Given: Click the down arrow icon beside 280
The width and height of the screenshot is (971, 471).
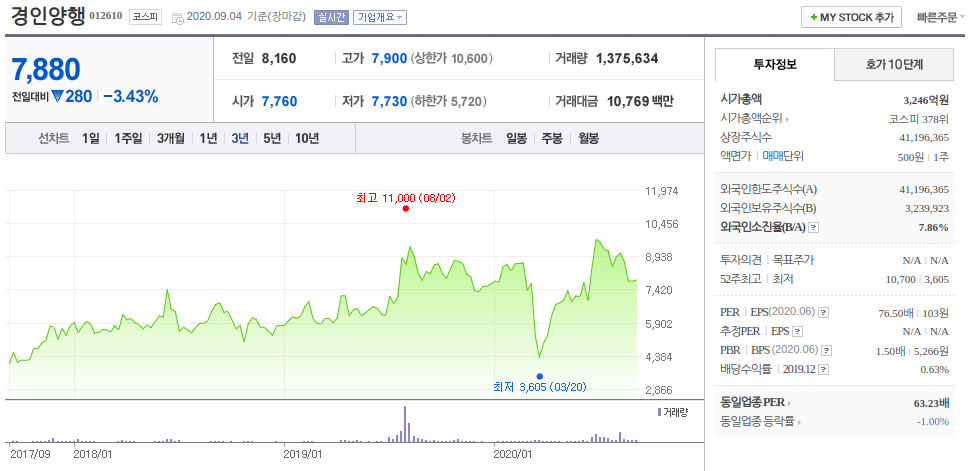Looking at the screenshot, I should tap(58, 97).
